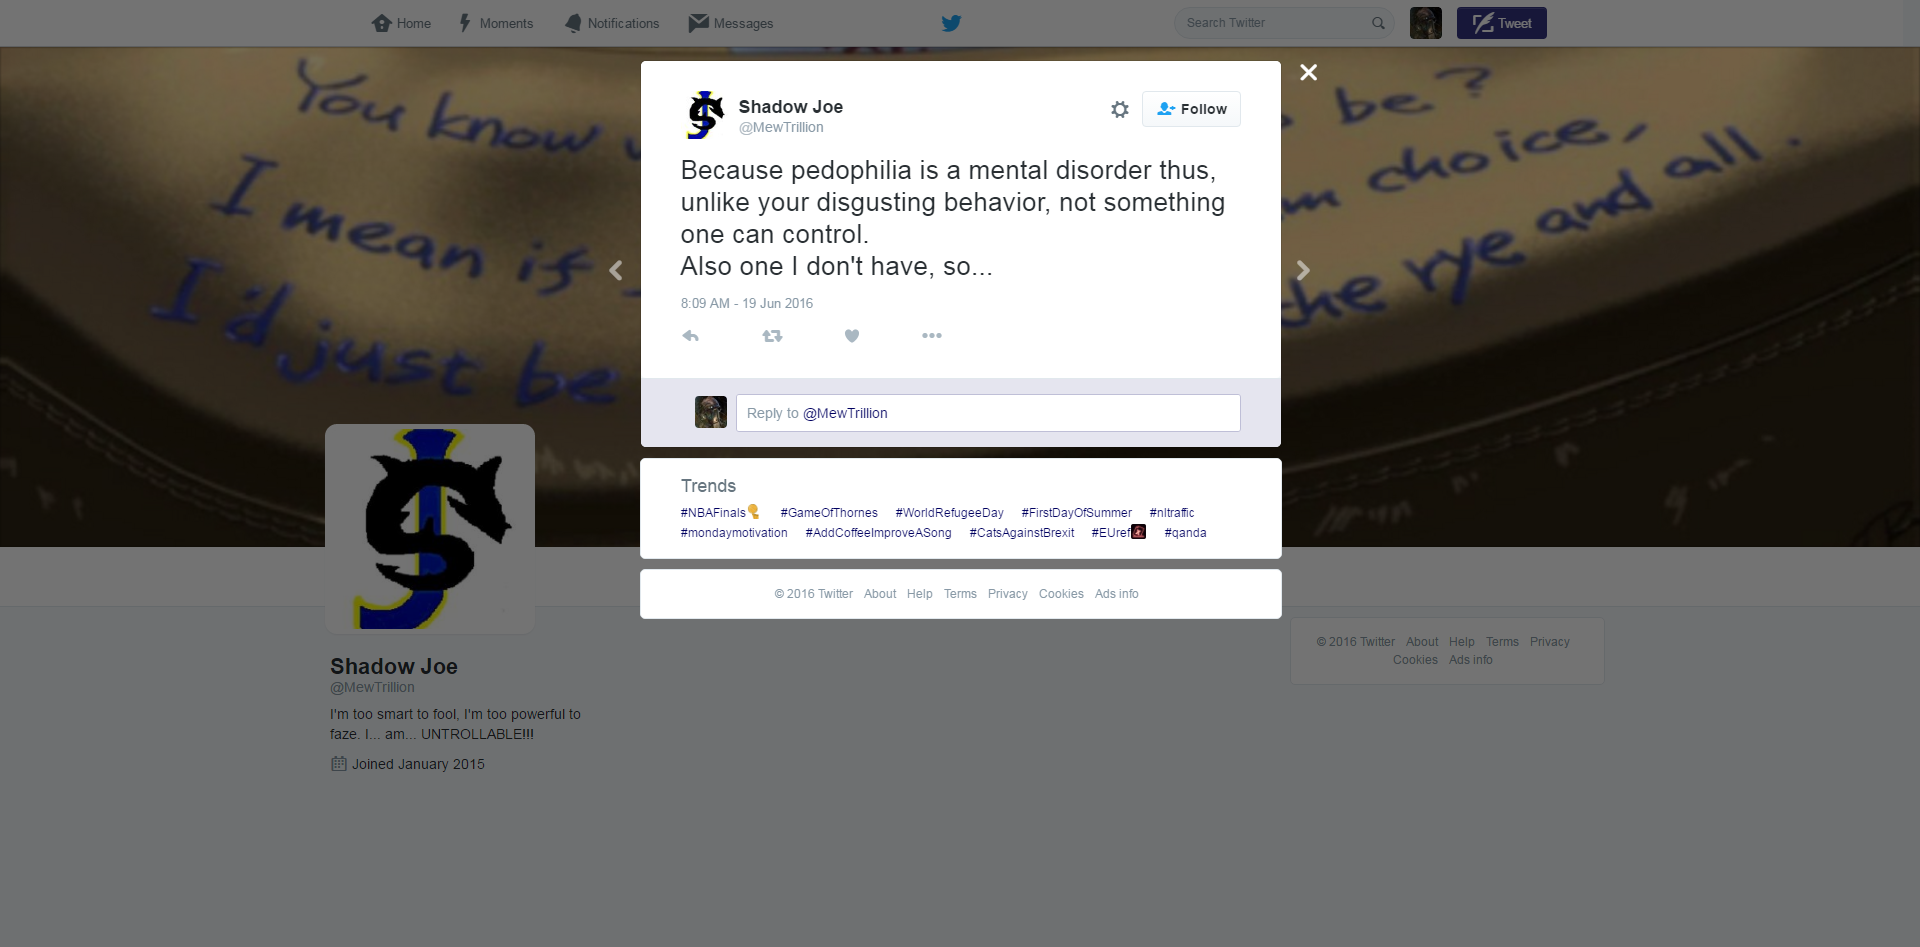Retweet the tweet

tap(772, 336)
